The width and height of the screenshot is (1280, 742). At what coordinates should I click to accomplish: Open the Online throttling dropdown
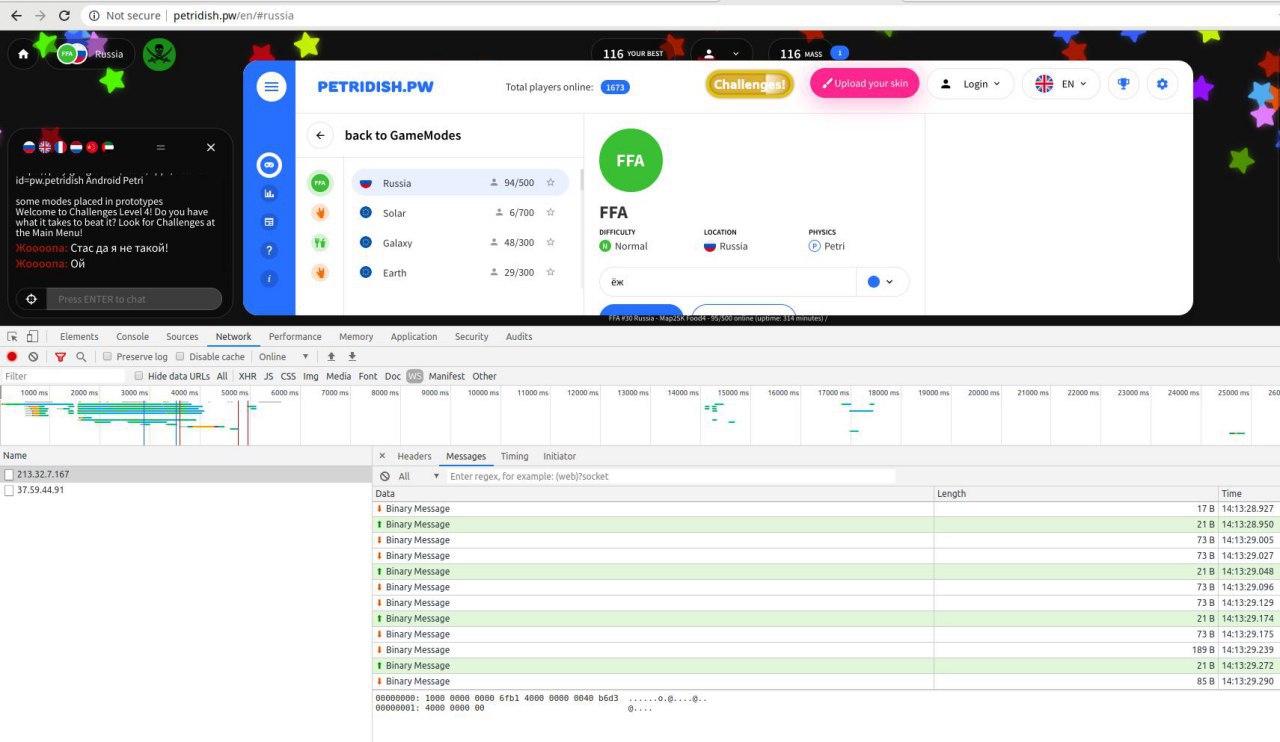point(284,357)
